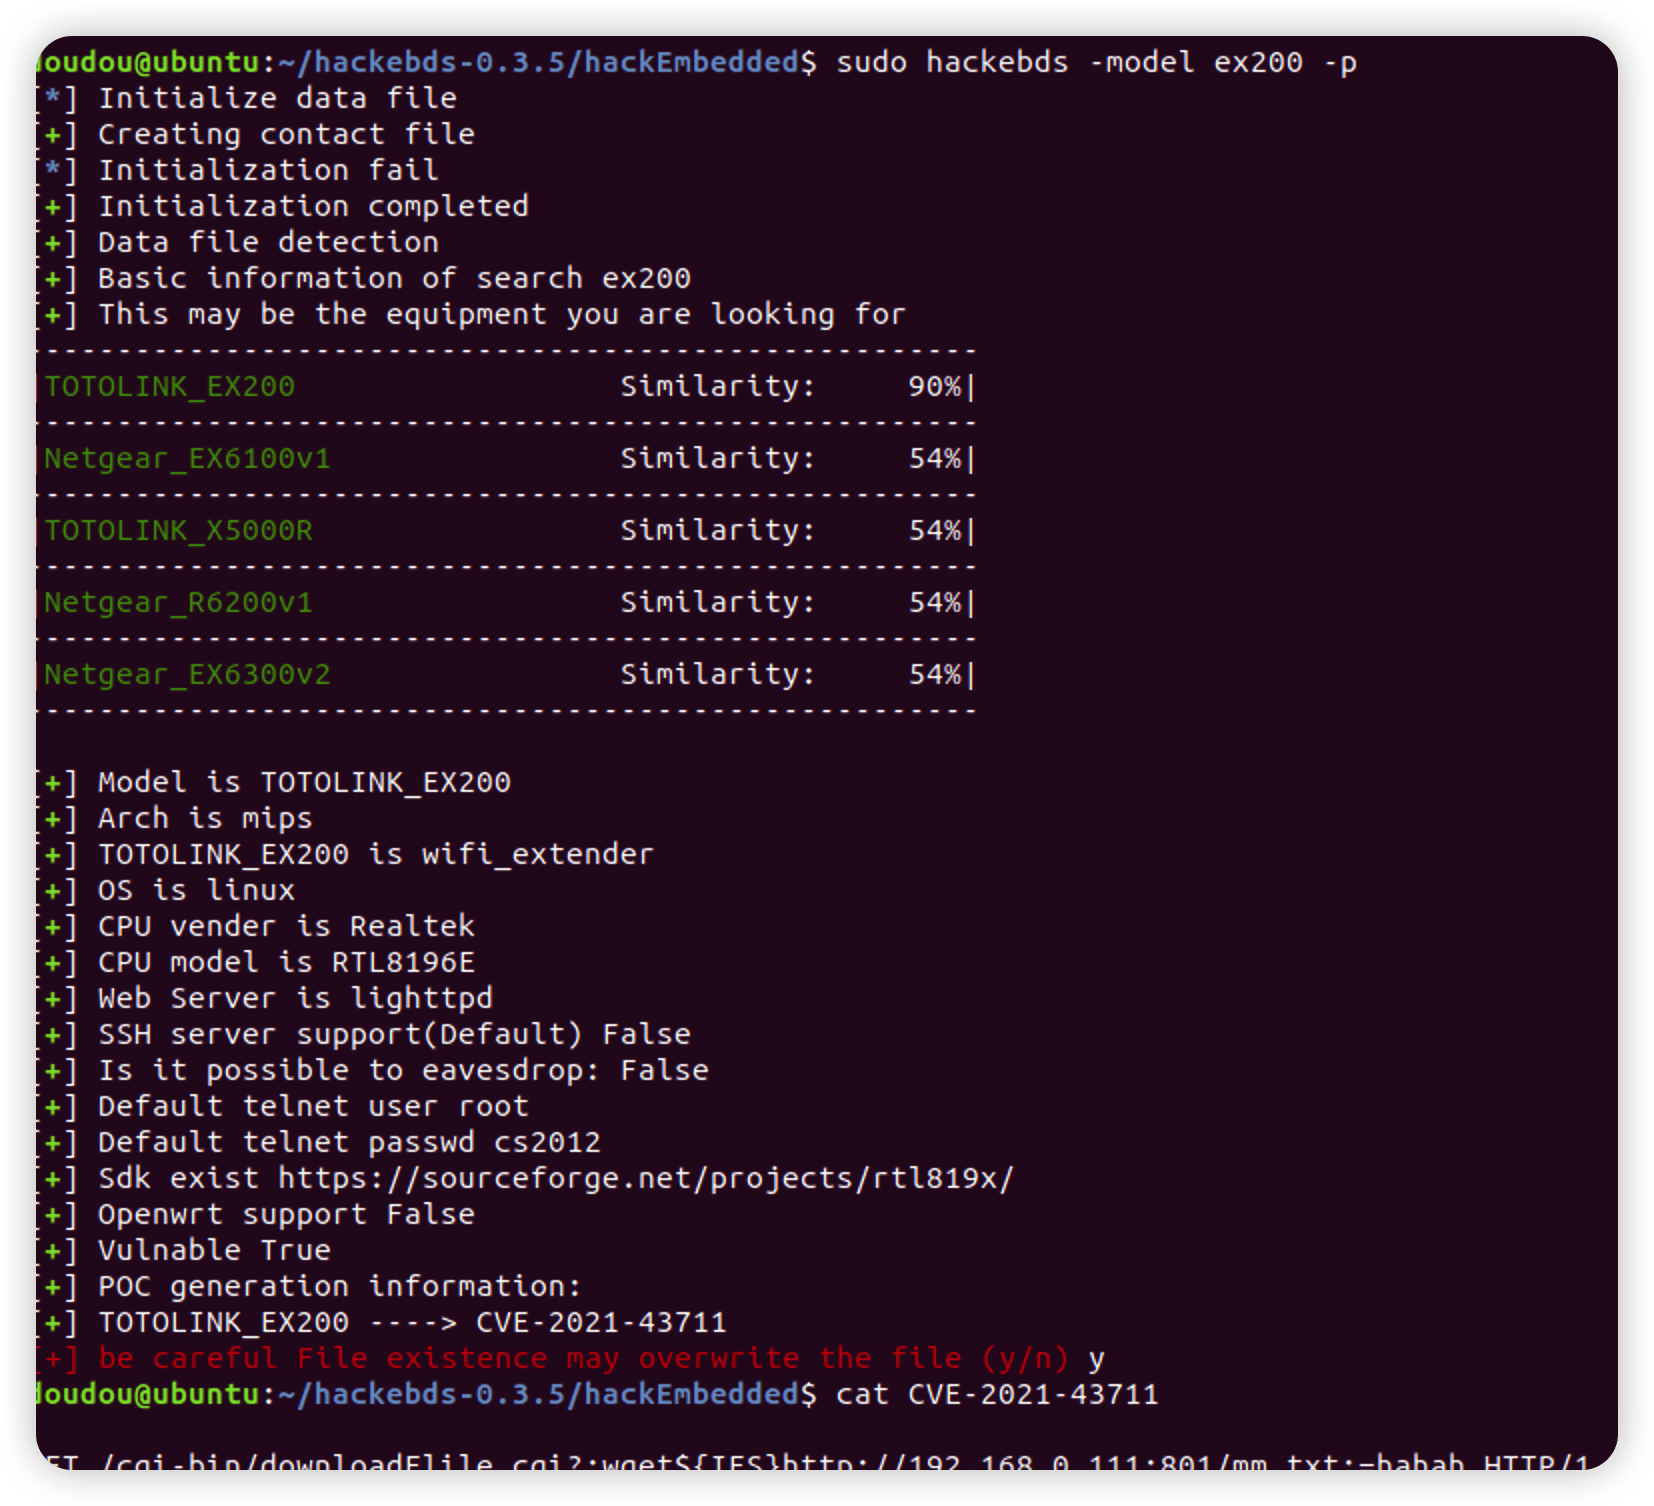Click on 'Initialization fail' line
This screenshot has height=1506, width=1654.
click(268, 170)
